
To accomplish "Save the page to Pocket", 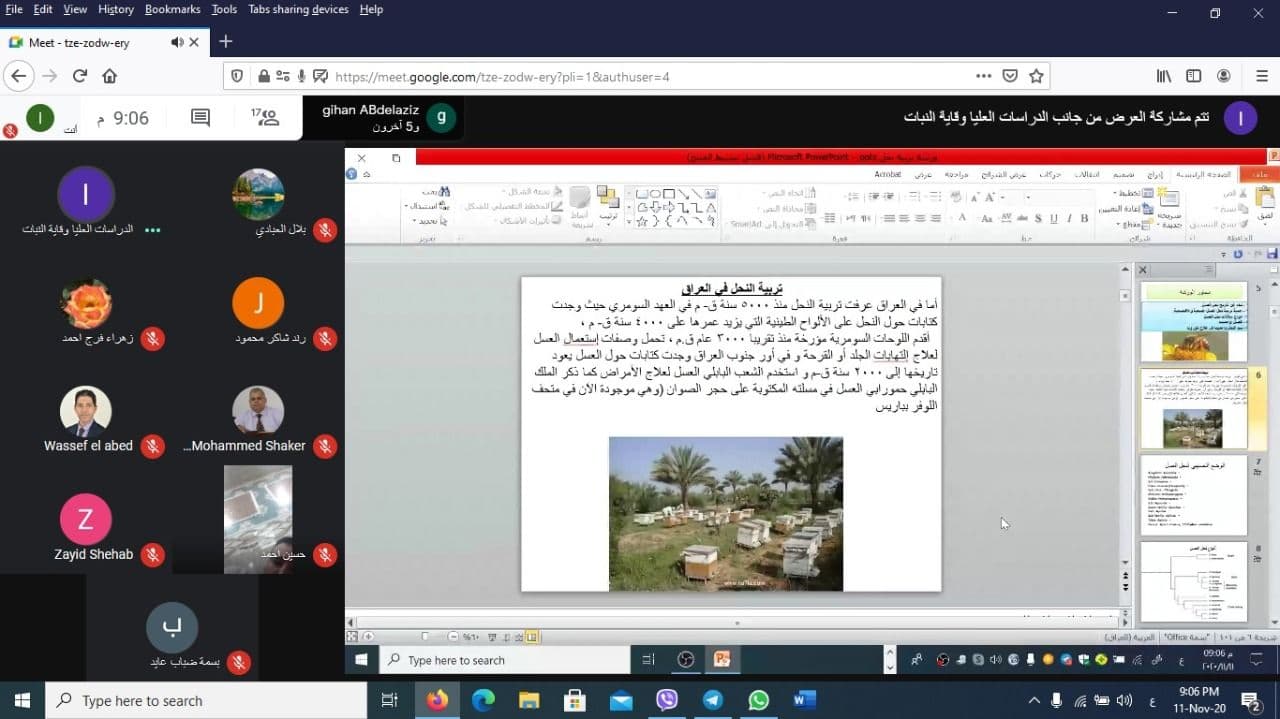I will [1010, 76].
